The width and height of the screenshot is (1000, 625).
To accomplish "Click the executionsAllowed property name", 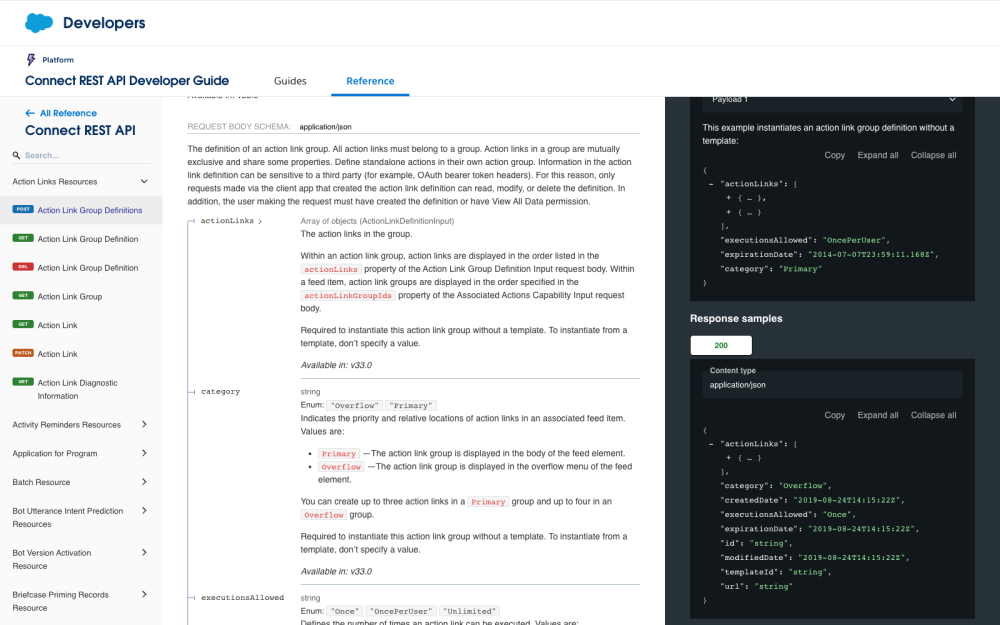I will coord(242,598).
